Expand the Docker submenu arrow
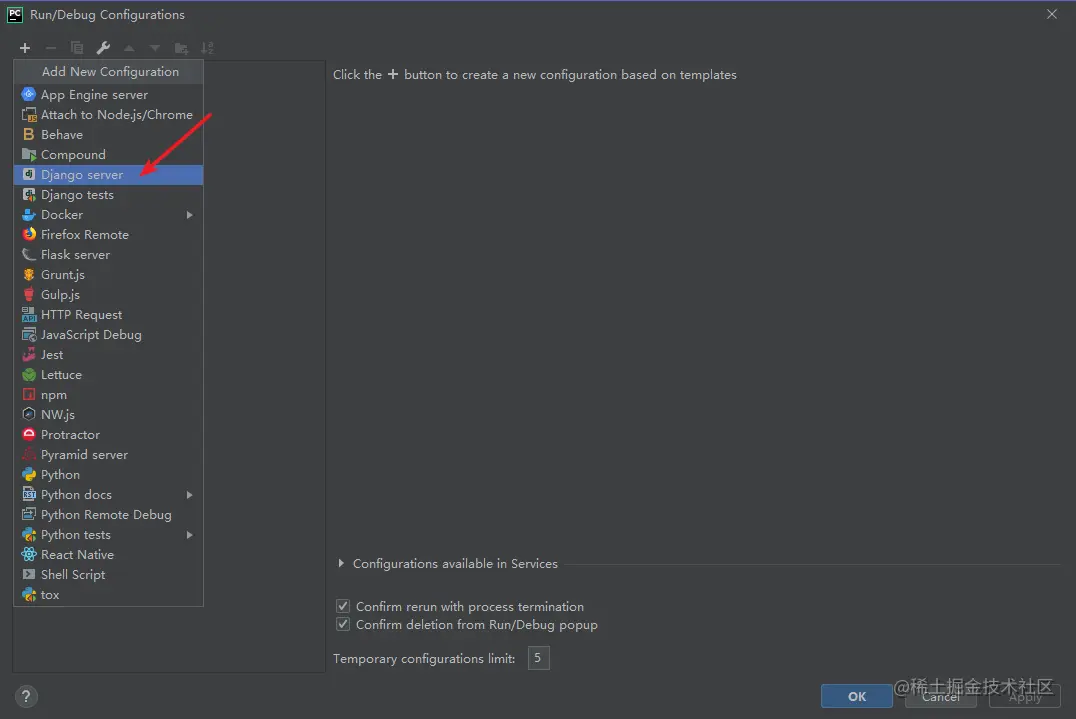 coord(189,215)
